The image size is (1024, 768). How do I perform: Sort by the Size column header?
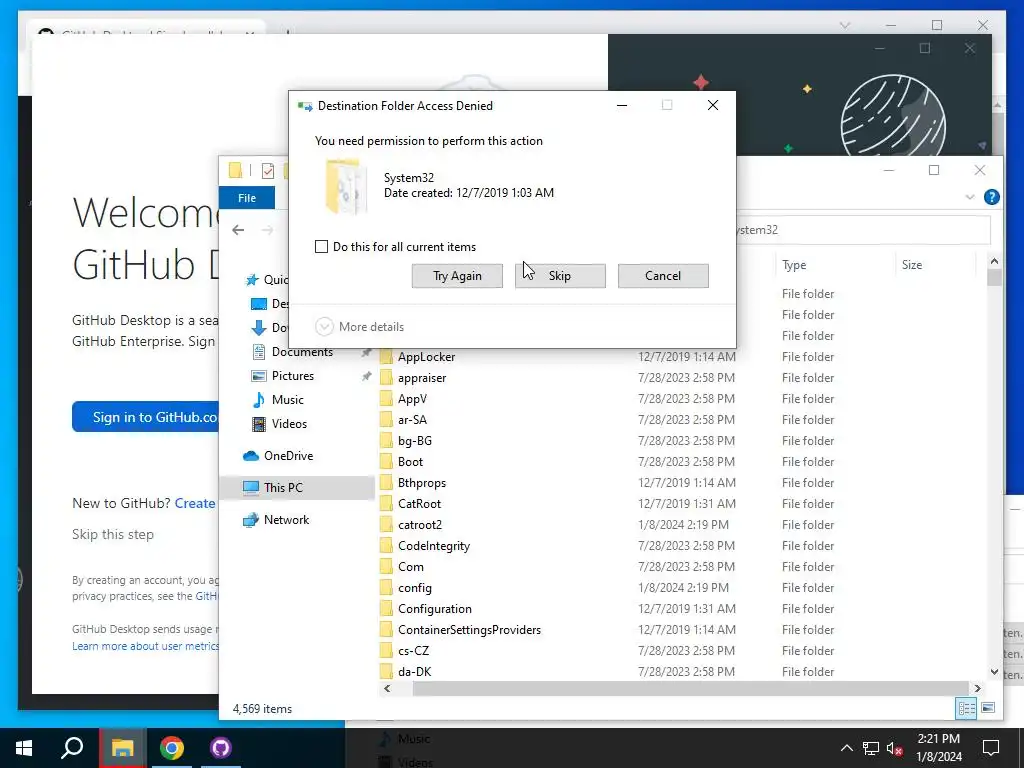[936, 265]
